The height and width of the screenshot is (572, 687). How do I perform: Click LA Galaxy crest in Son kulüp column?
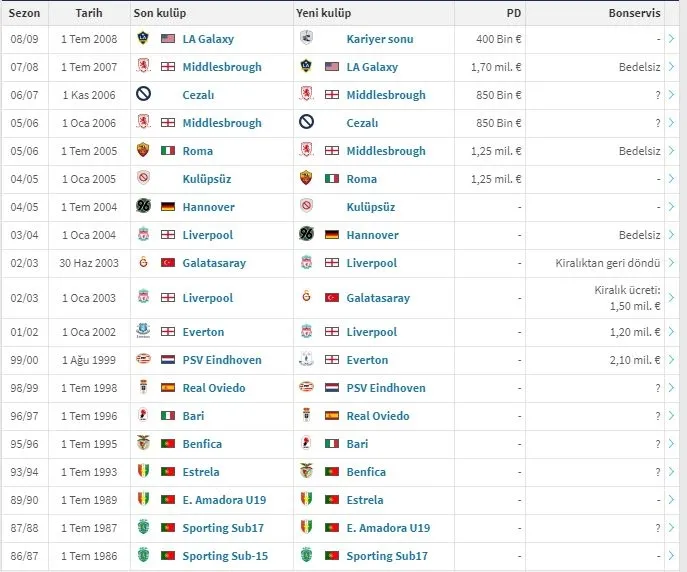pyautogui.click(x=143, y=39)
